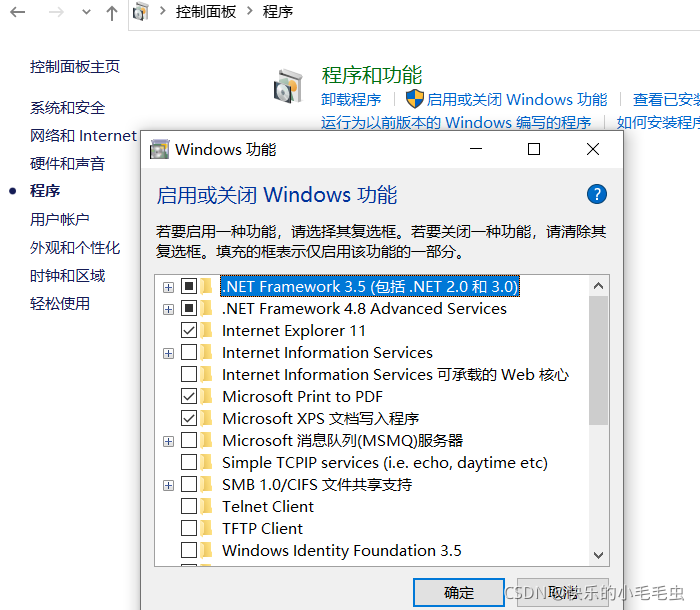Image resolution: width=700 pixels, height=610 pixels.
Task: Enable TFTP Client checkbox
Action: tap(189, 528)
